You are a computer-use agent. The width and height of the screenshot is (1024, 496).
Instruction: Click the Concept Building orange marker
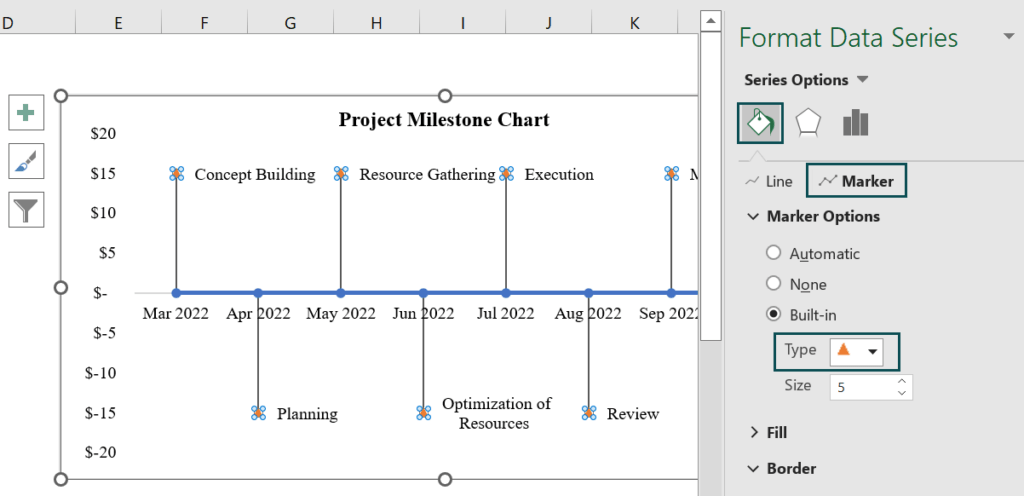[176, 174]
